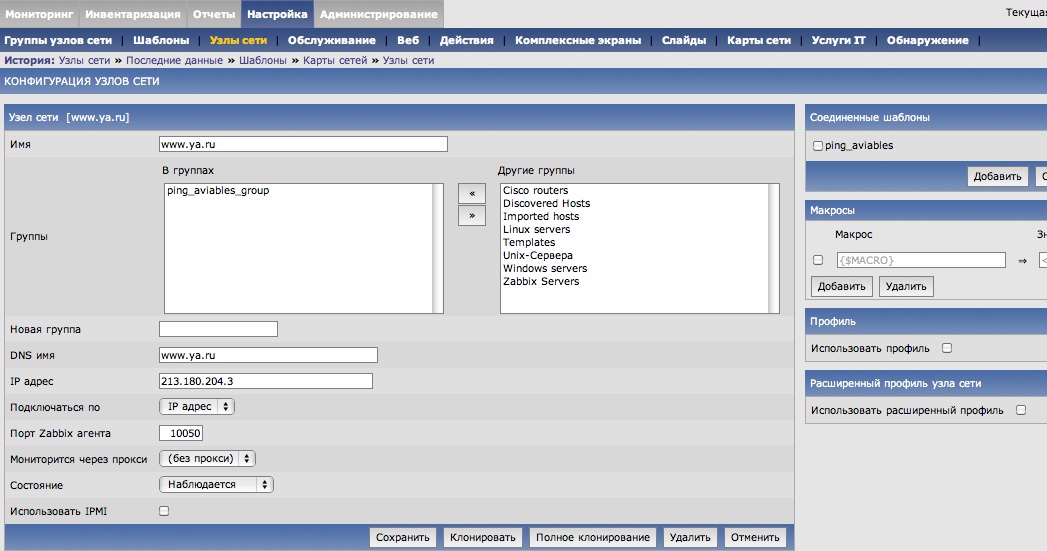The image size is (1047, 551).
Task: Open Карты сети submenu item
Action: (x=759, y=40)
